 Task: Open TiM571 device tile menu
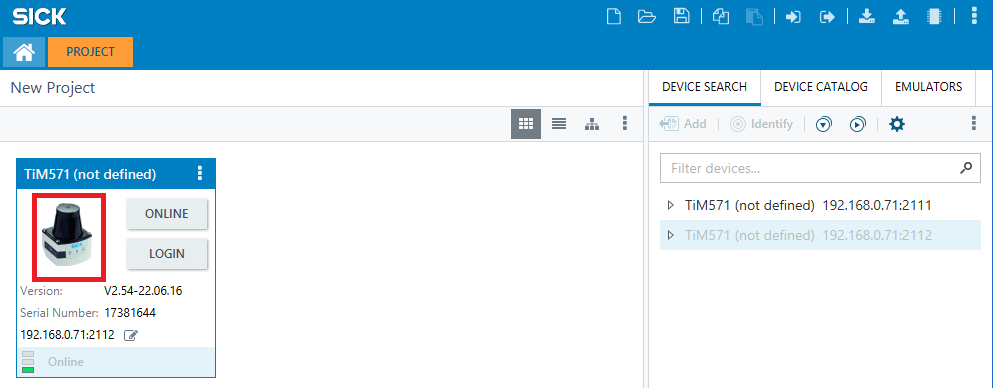200,173
